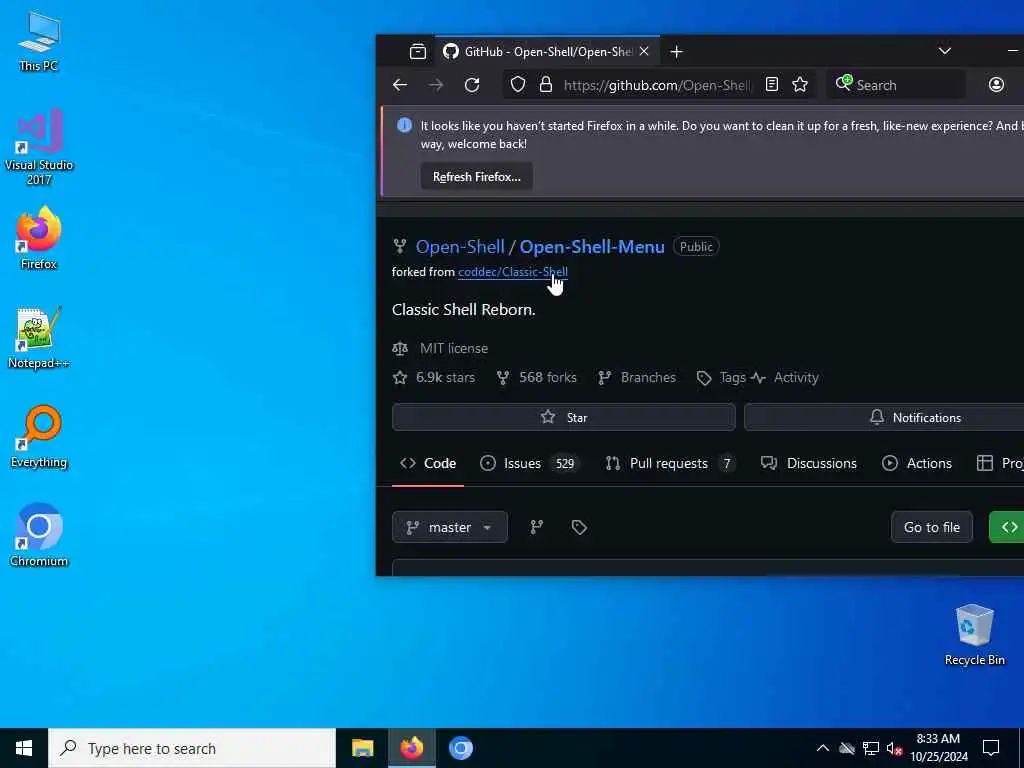This screenshot has width=1024, height=768.
Task: Open Everything search desktop shortcut
Action: coord(39,437)
